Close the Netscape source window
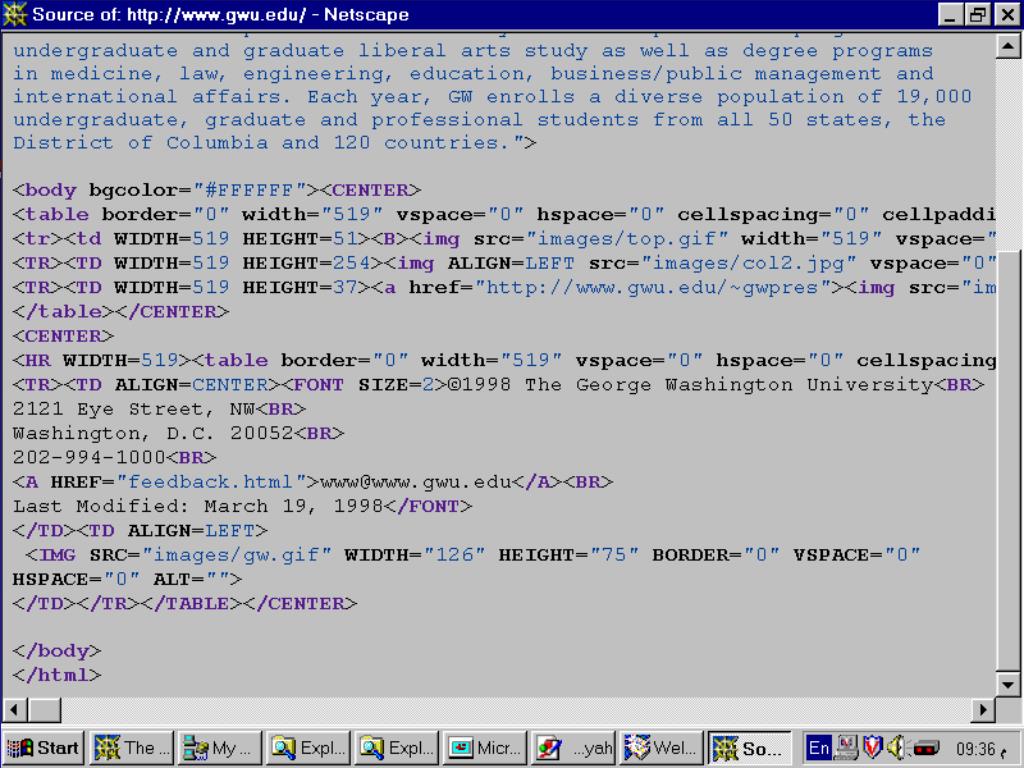 click(x=1007, y=14)
